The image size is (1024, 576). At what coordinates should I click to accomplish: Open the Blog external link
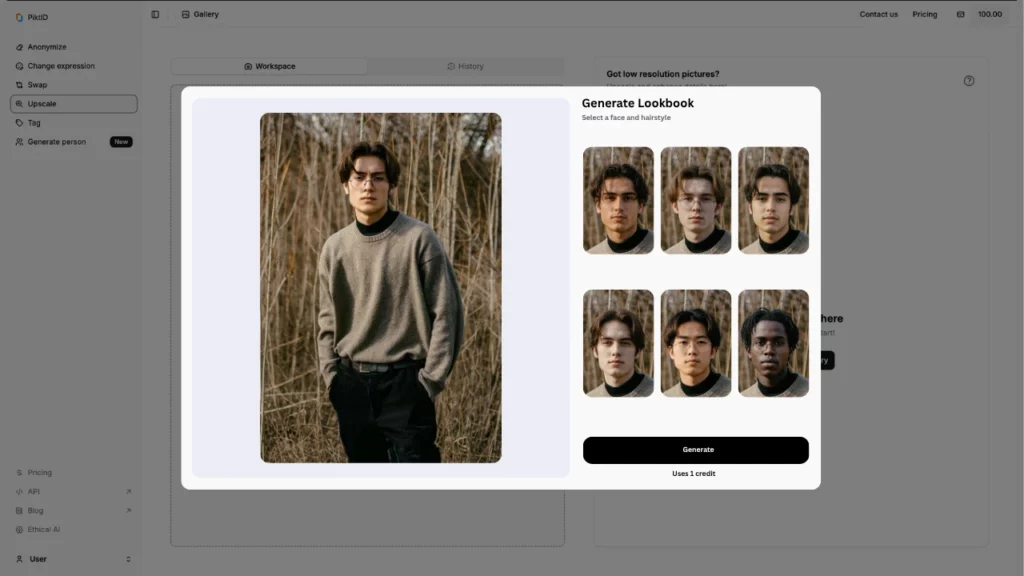36,510
